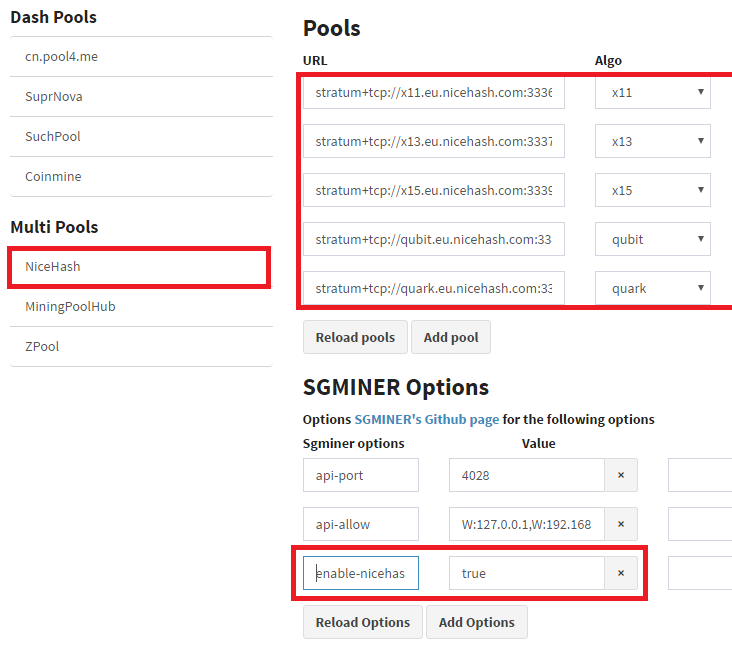Screen dimensions: 732x655
Task: Select ZPool multi pool entry
Action: click(x=141, y=346)
